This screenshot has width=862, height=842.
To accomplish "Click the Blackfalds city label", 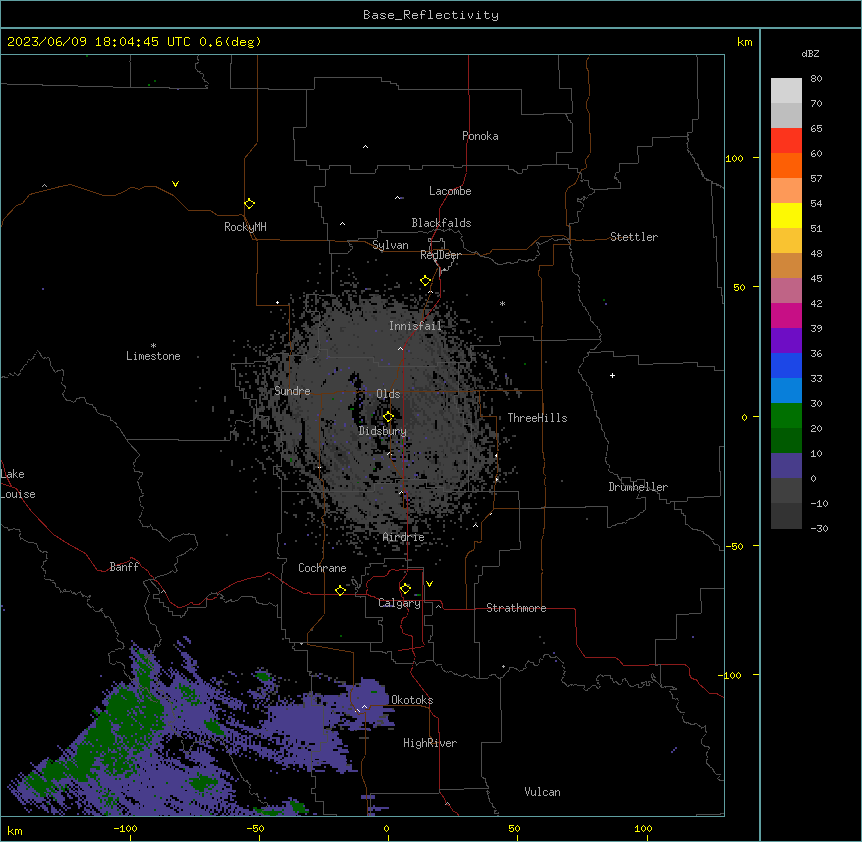I will (x=441, y=223).
